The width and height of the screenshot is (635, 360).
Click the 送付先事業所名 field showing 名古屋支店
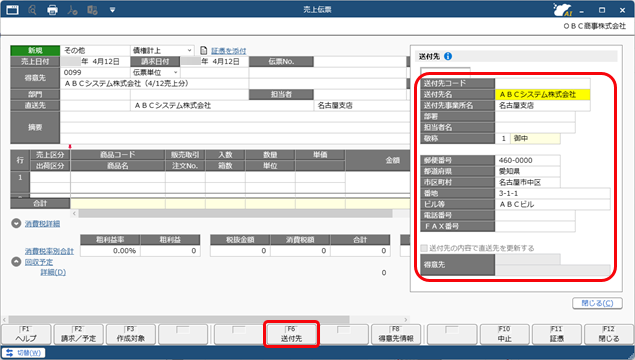543,105
